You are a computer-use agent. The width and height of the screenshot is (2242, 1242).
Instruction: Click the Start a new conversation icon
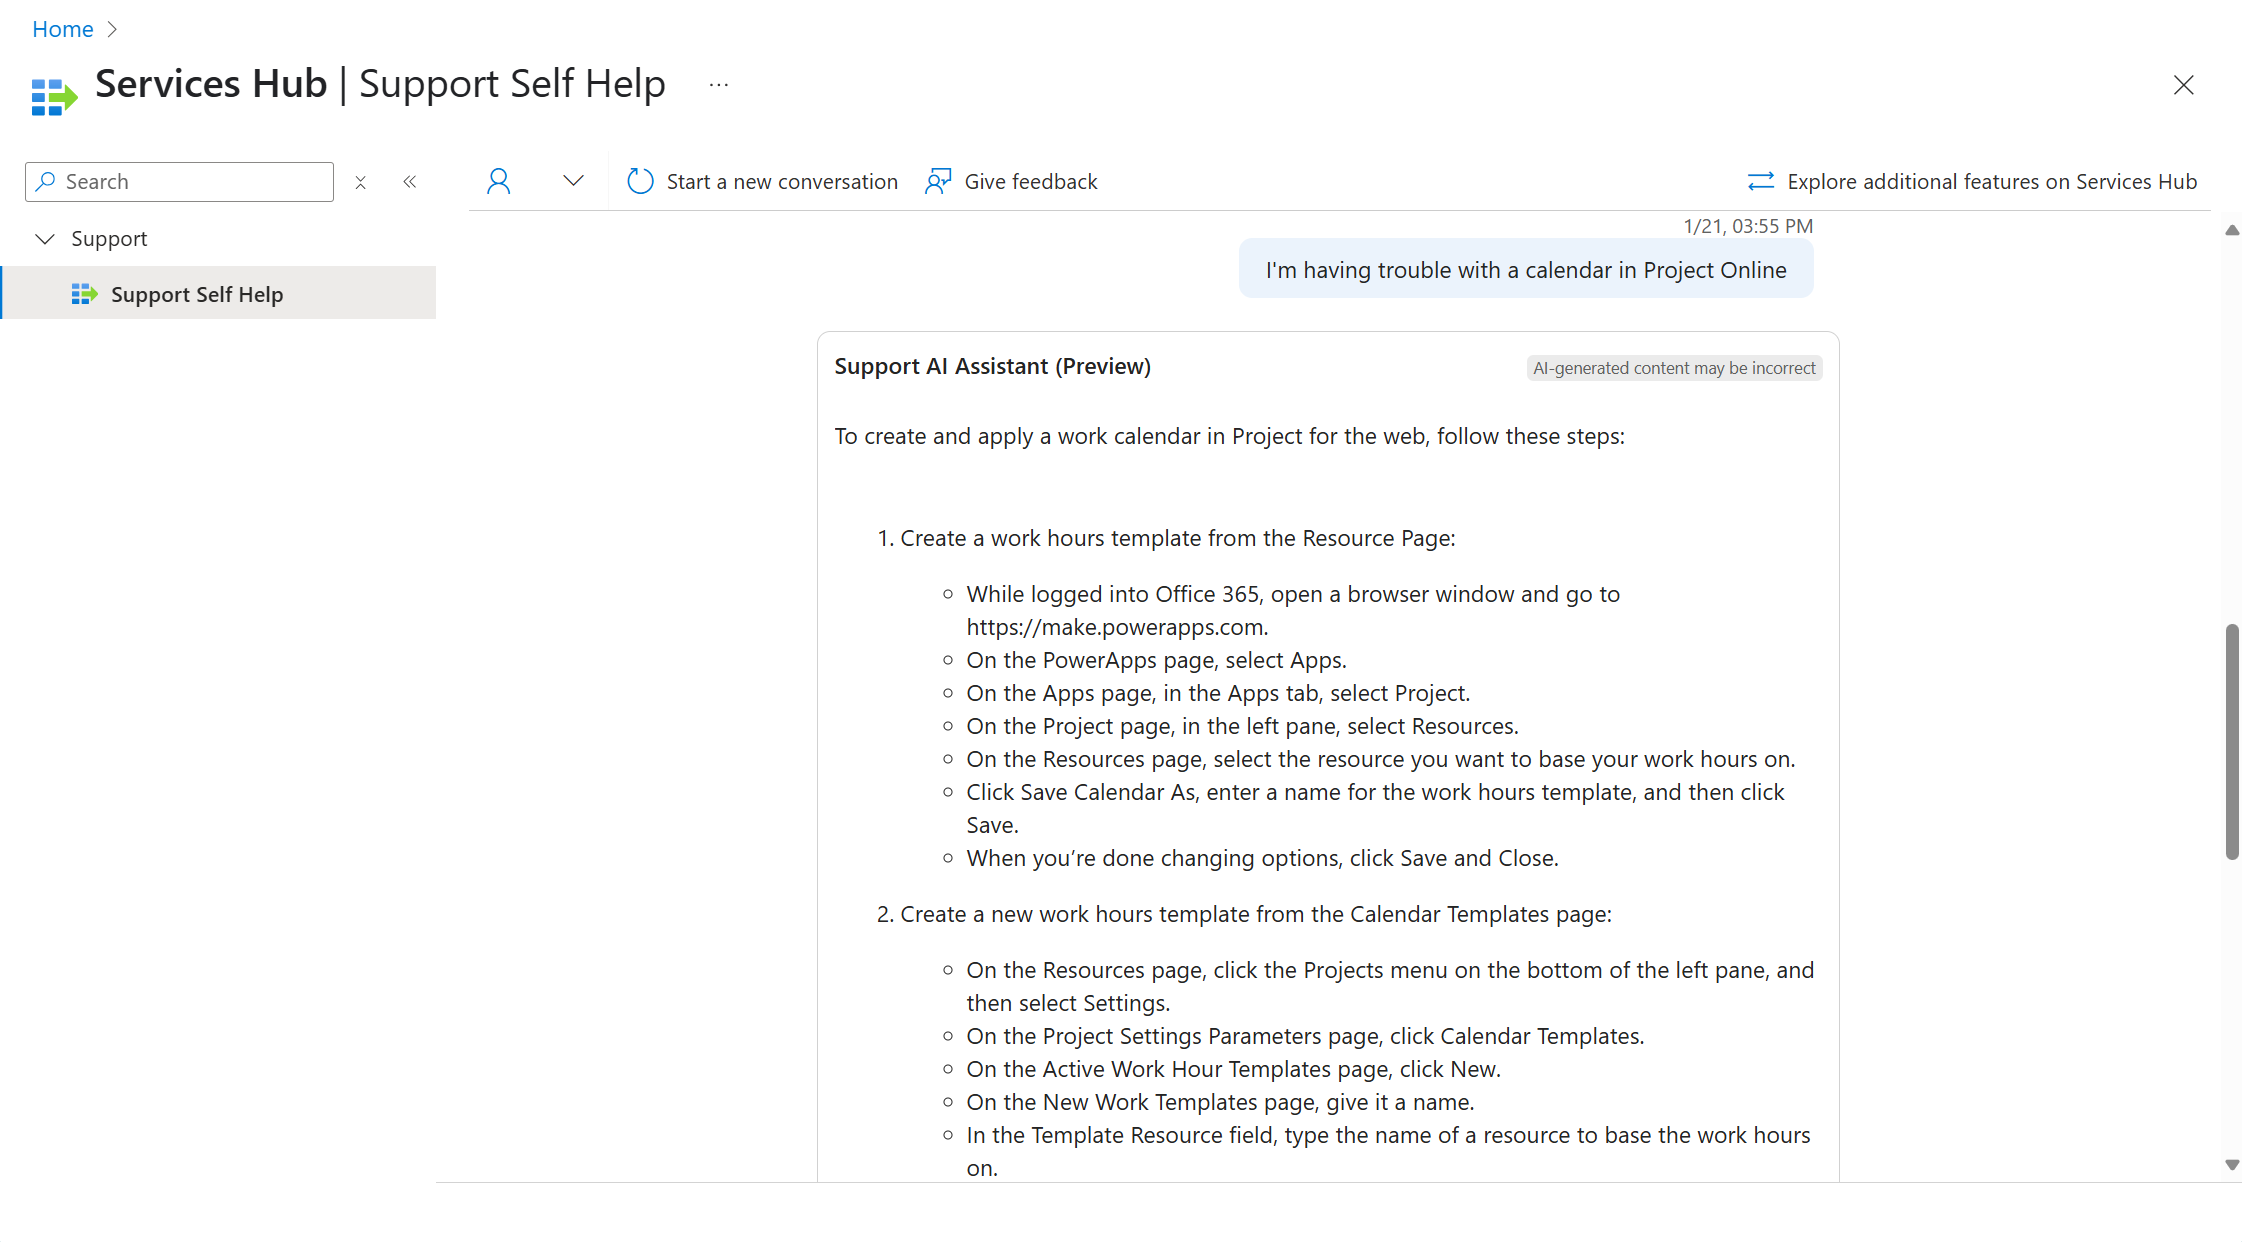pyautogui.click(x=639, y=180)
